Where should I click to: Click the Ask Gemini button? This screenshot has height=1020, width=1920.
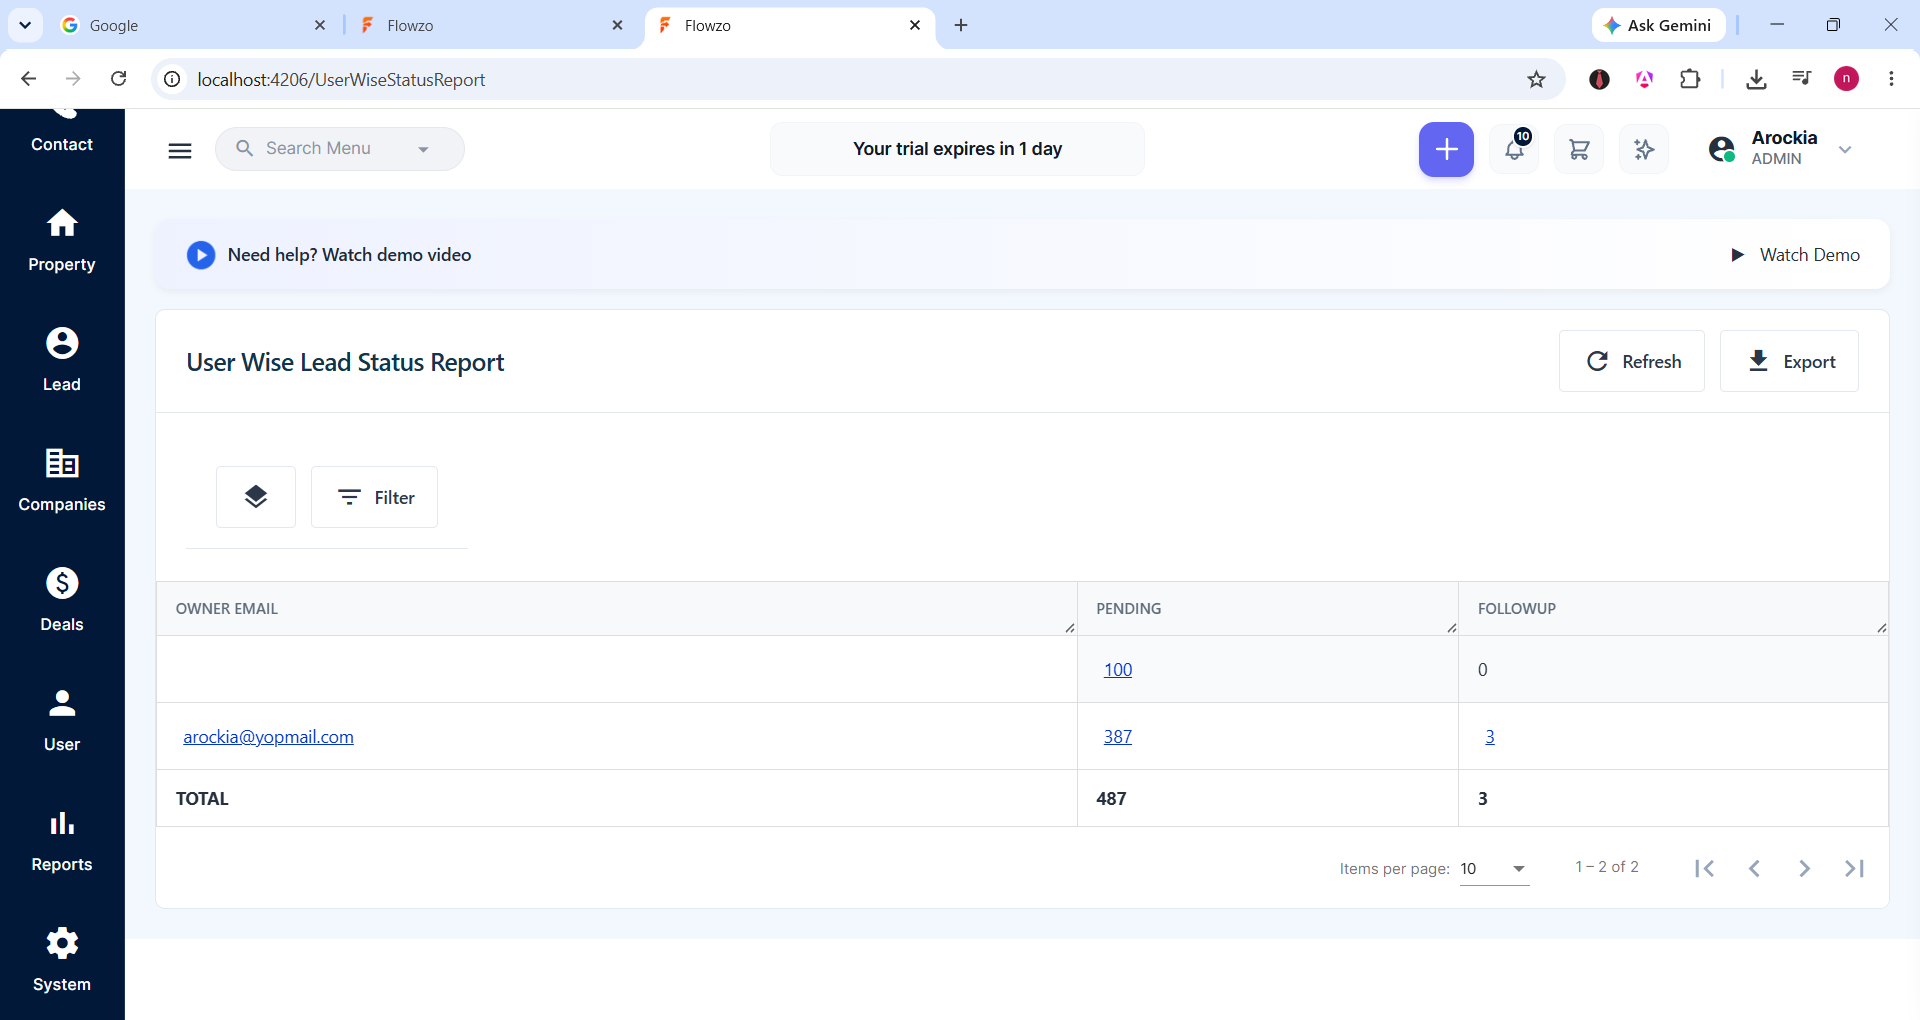[x=1658, y=25]
